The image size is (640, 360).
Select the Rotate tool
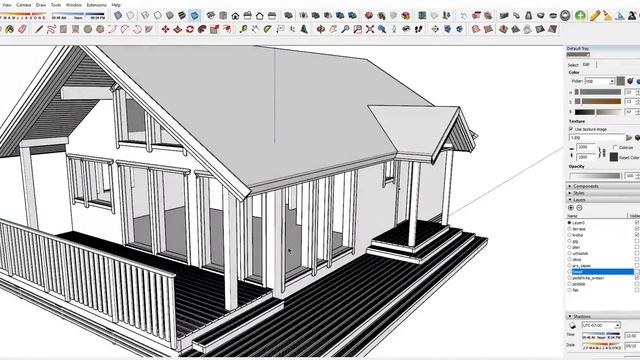pyautogui.click(x=190, y=29)
